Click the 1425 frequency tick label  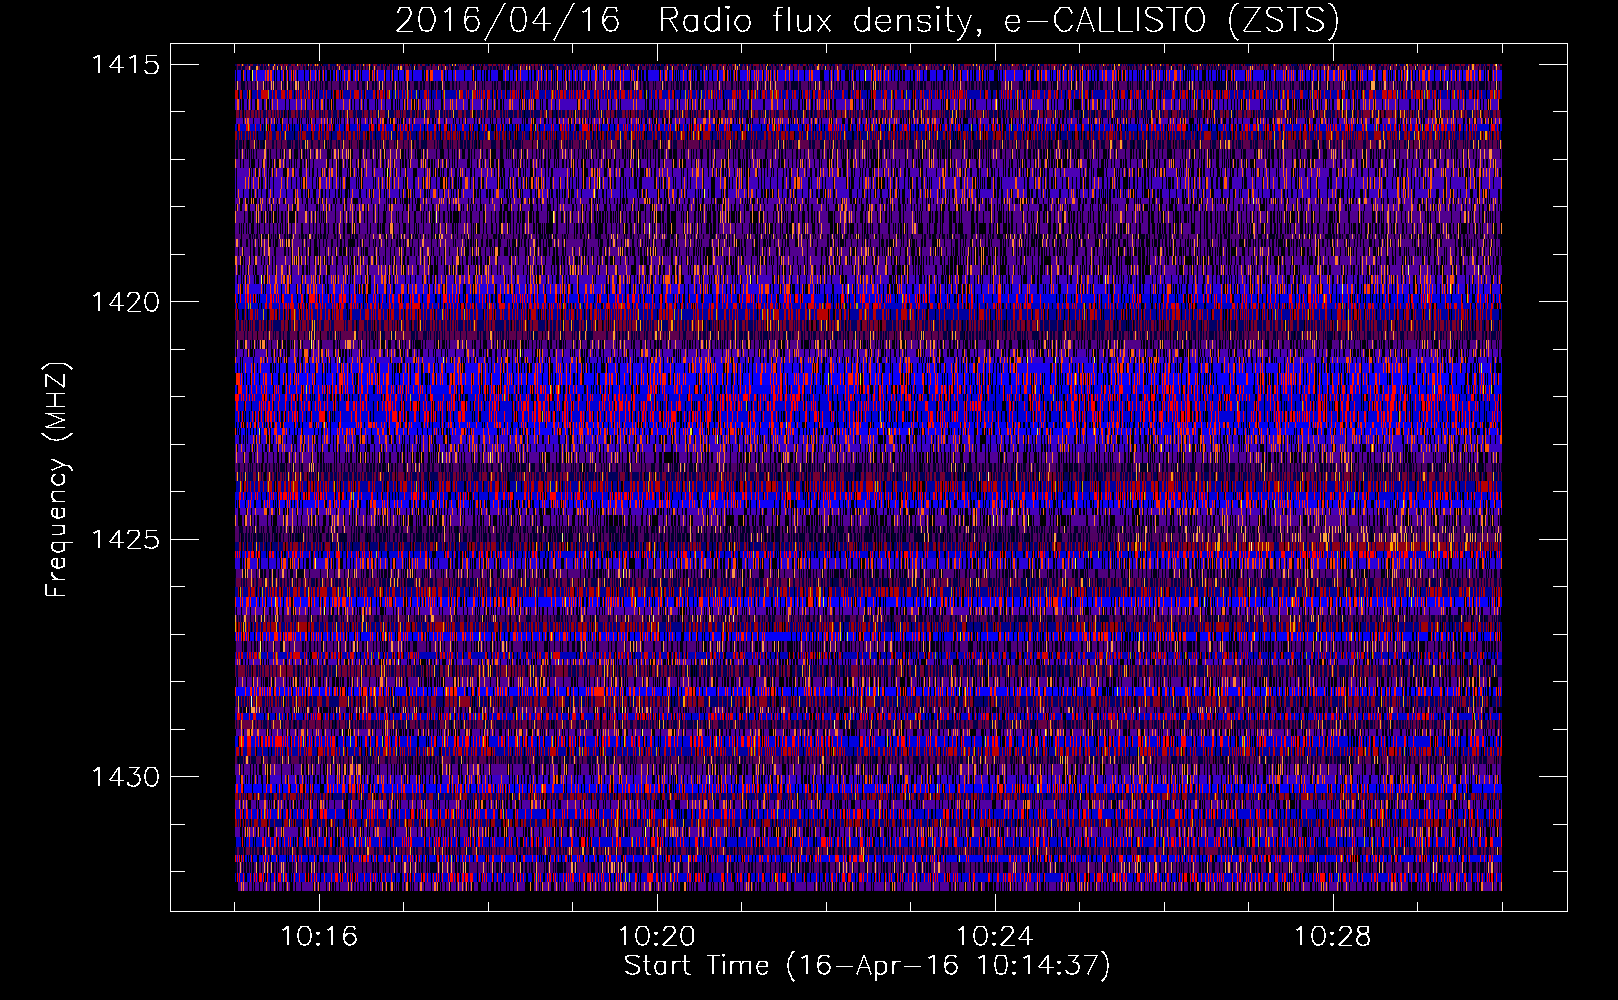point(125,540)
